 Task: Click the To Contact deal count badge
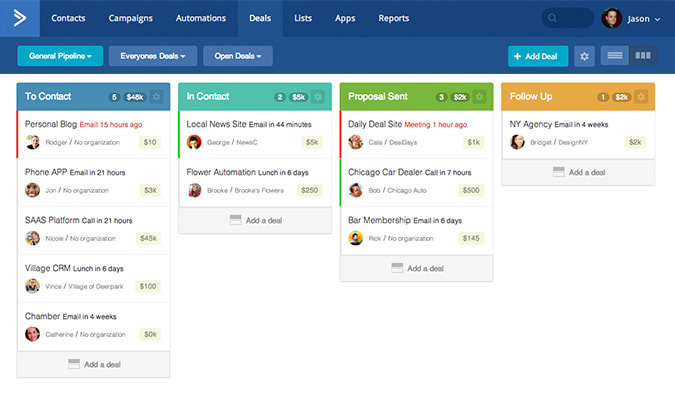(114, 97)
